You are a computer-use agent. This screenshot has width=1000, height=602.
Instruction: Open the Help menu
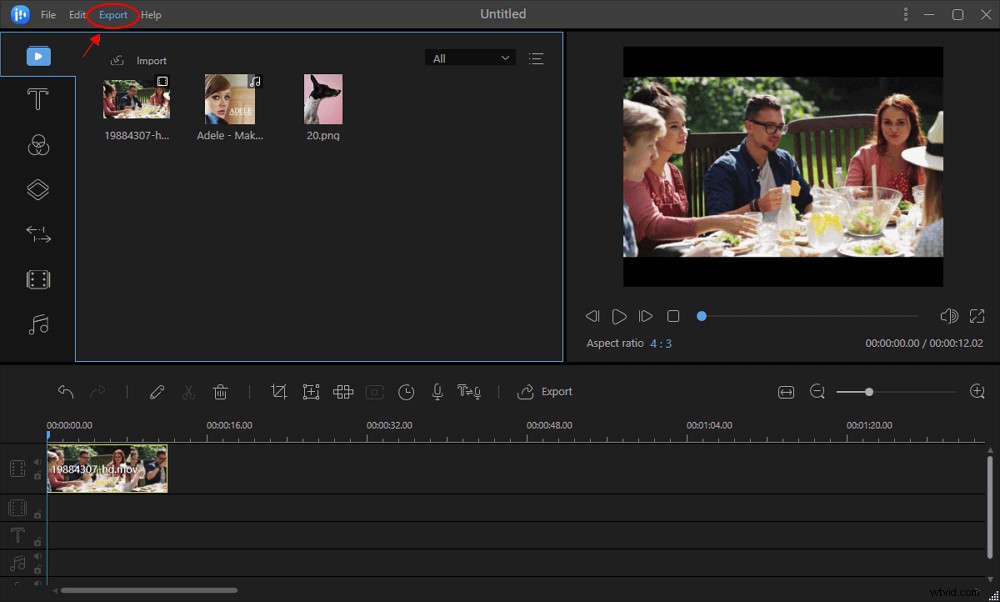(x=151, y=14)
